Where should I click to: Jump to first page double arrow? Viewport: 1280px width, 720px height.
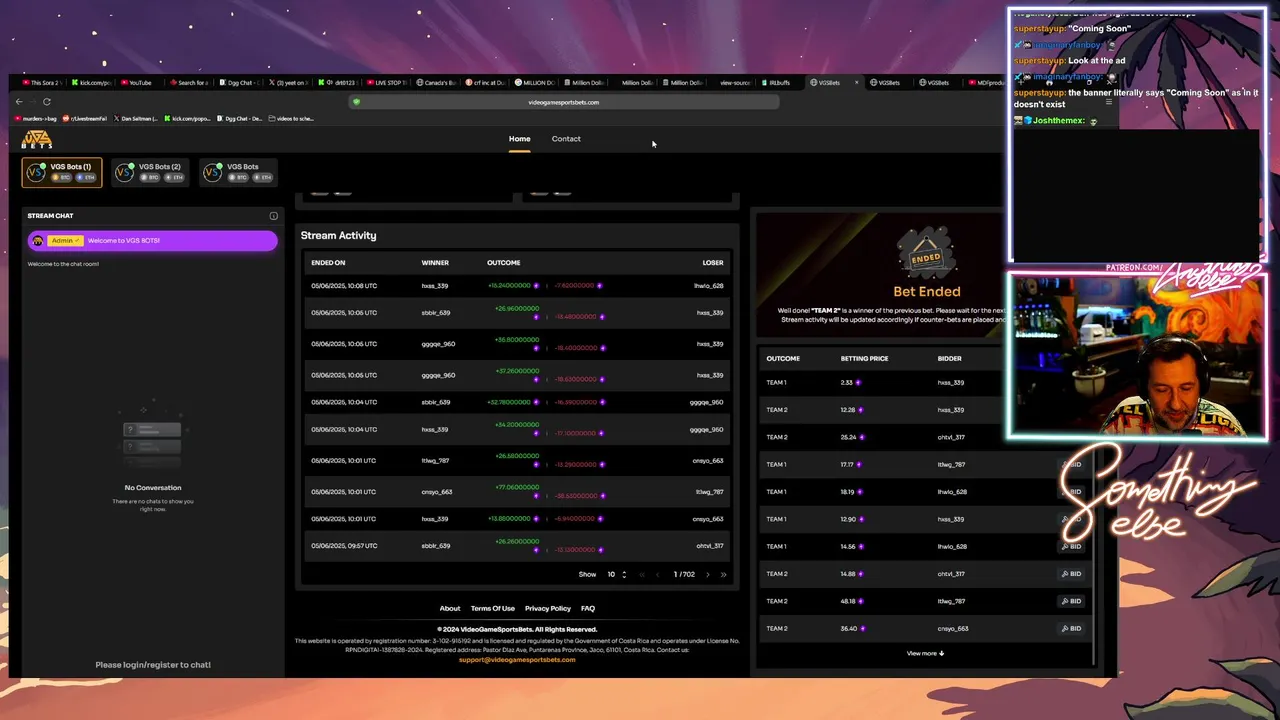point(641,574)
